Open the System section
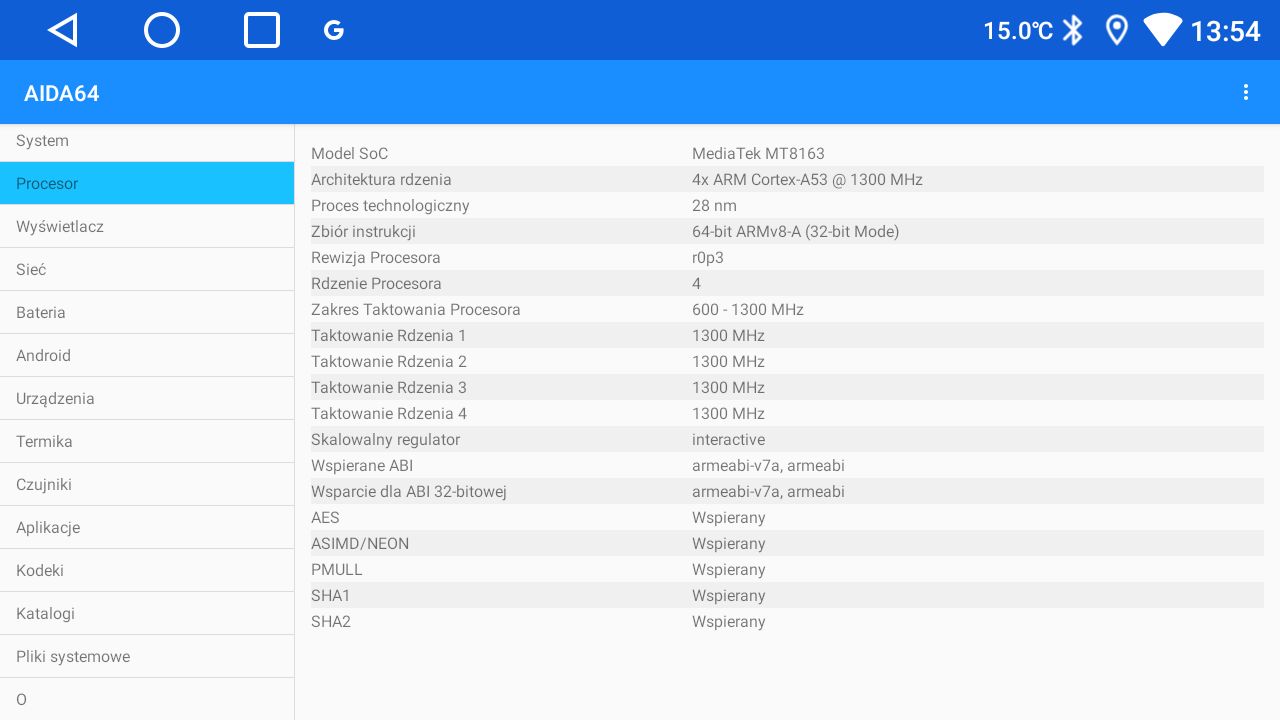The width and height of the screenshot is (1280, 720). (x=147, y=141)
